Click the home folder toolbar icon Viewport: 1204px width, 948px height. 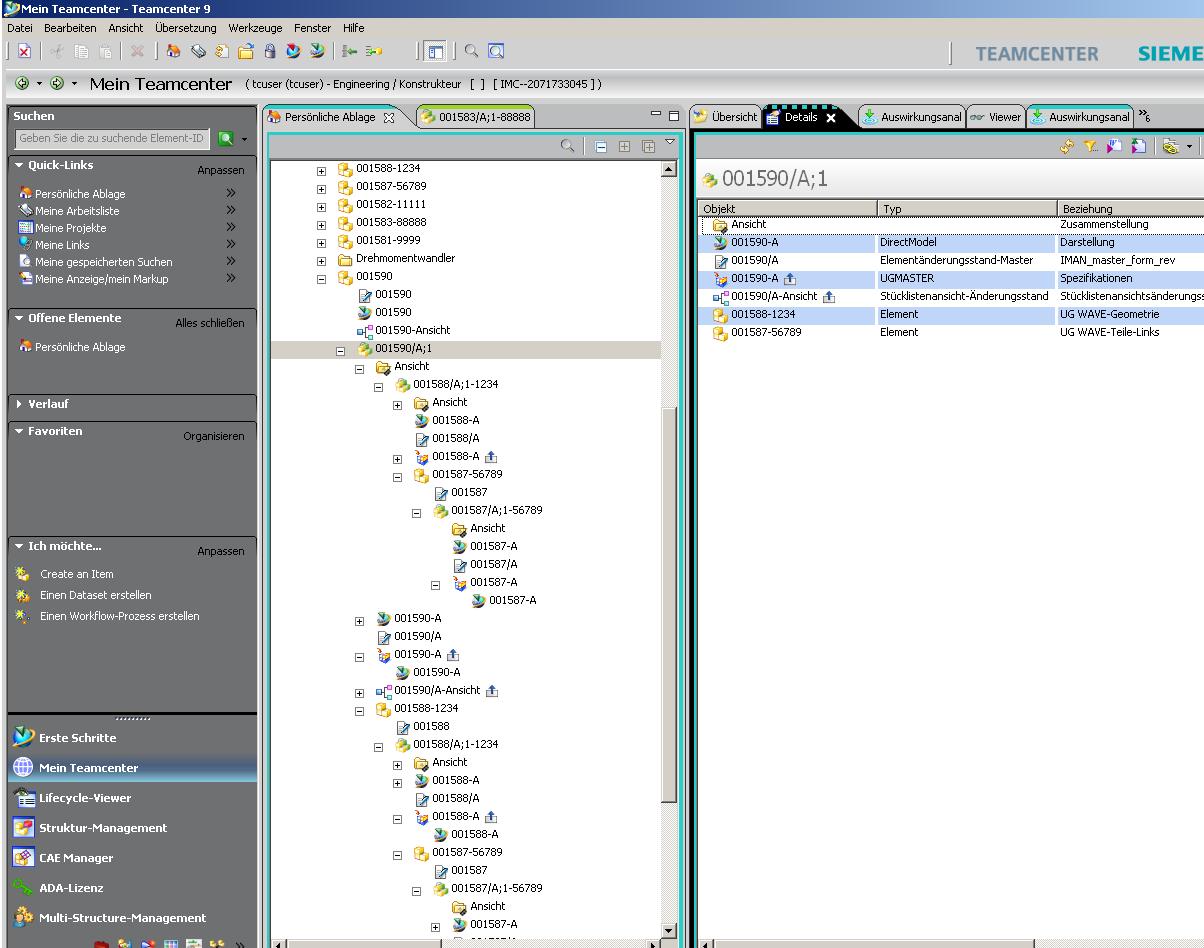pos(174,51)
